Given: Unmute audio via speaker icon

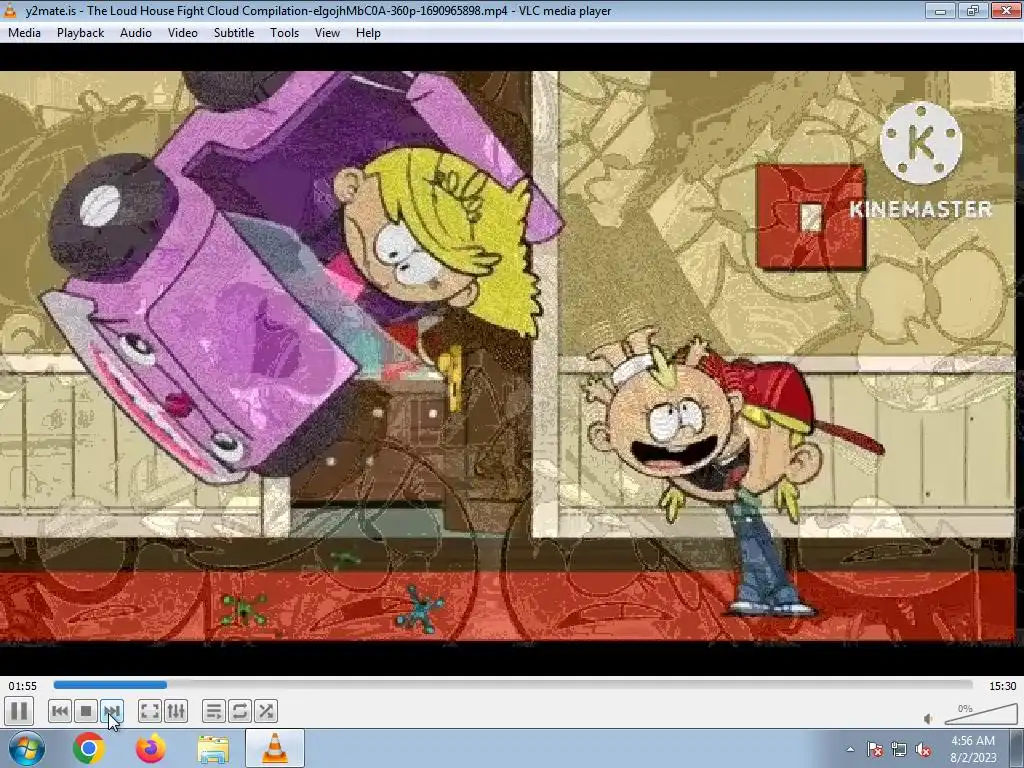Looking at the screenshot, I should (x=928, y=719).
